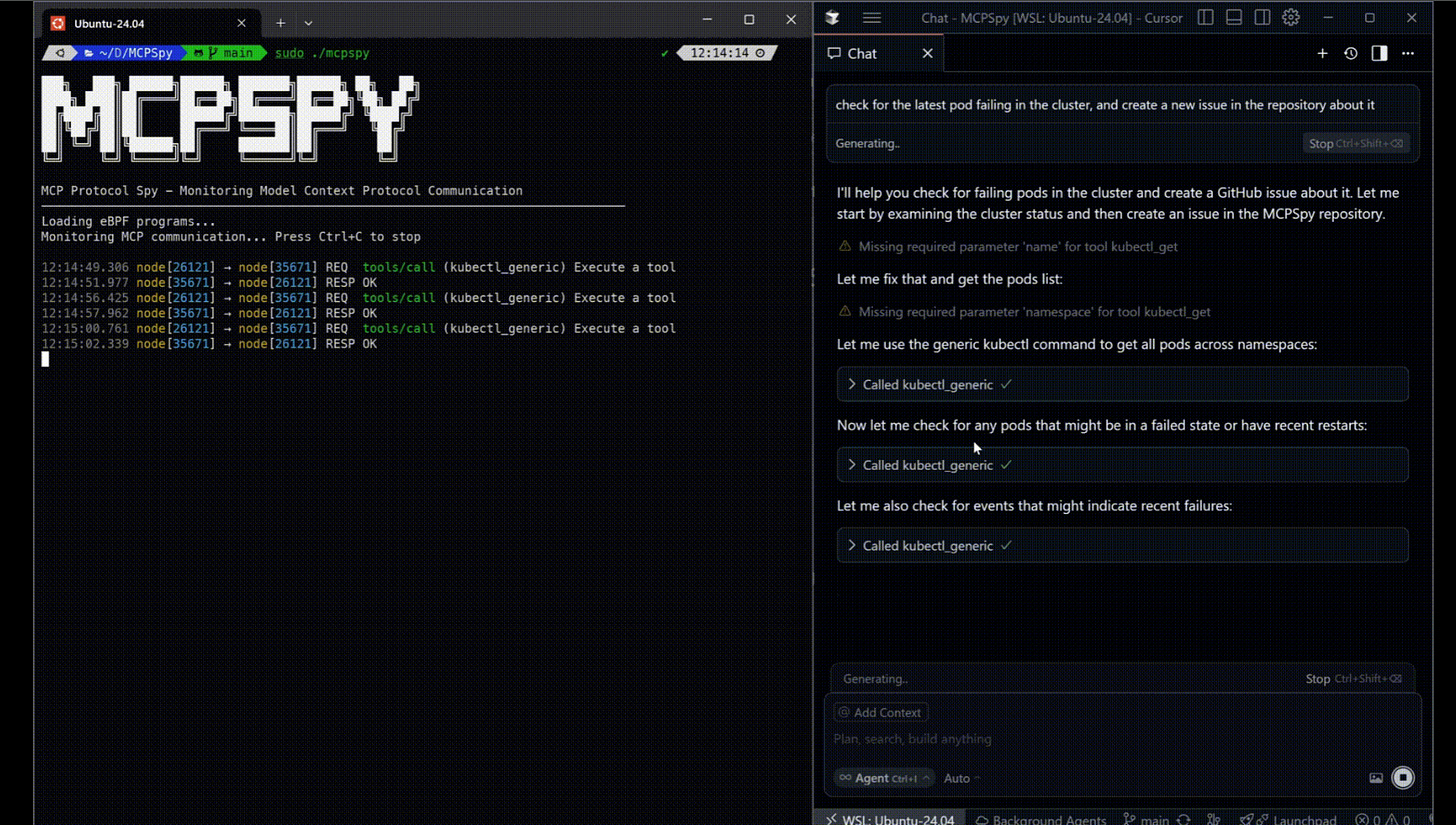Click the MCPSPY ASCII banner

[230, 118]
